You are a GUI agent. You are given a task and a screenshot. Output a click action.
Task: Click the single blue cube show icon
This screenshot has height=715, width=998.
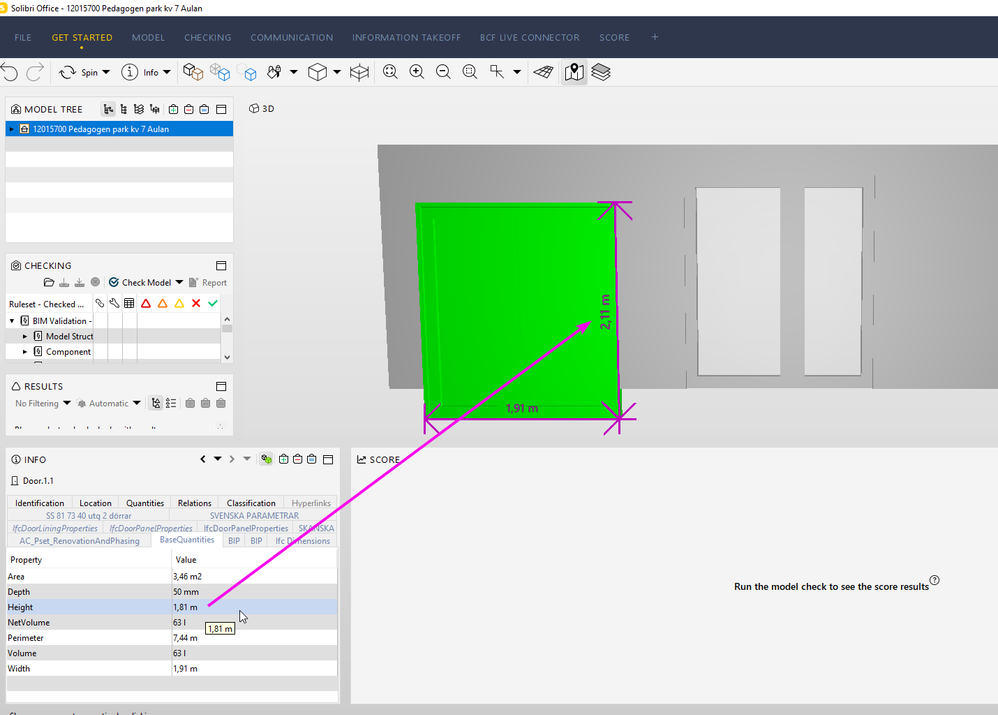[247, 72]
